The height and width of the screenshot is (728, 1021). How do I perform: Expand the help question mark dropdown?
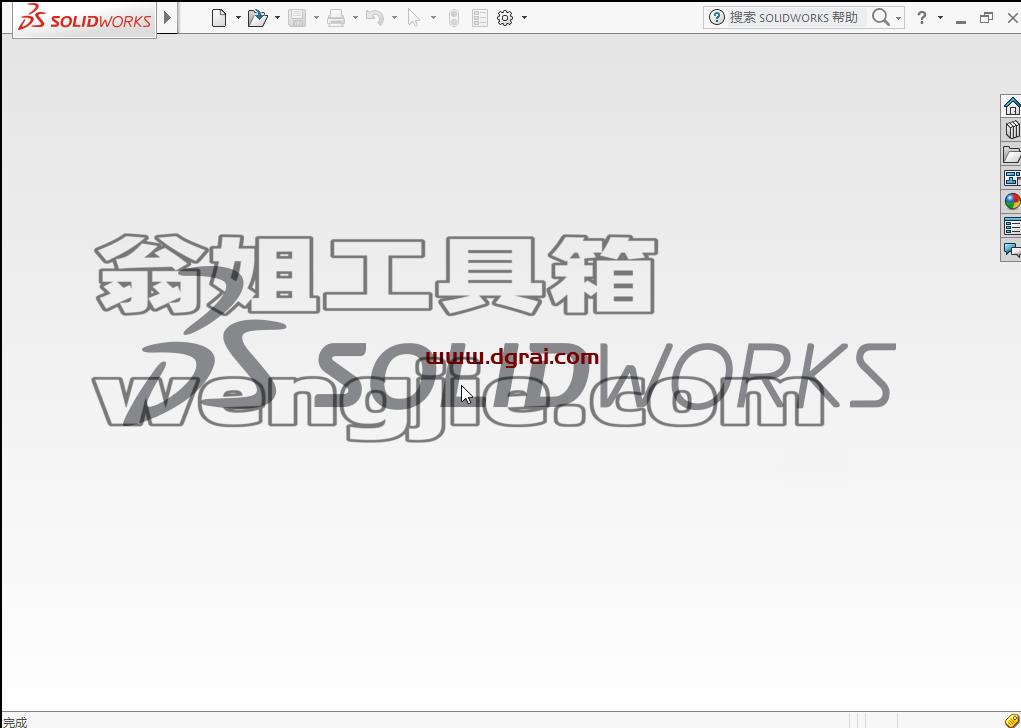940,18
